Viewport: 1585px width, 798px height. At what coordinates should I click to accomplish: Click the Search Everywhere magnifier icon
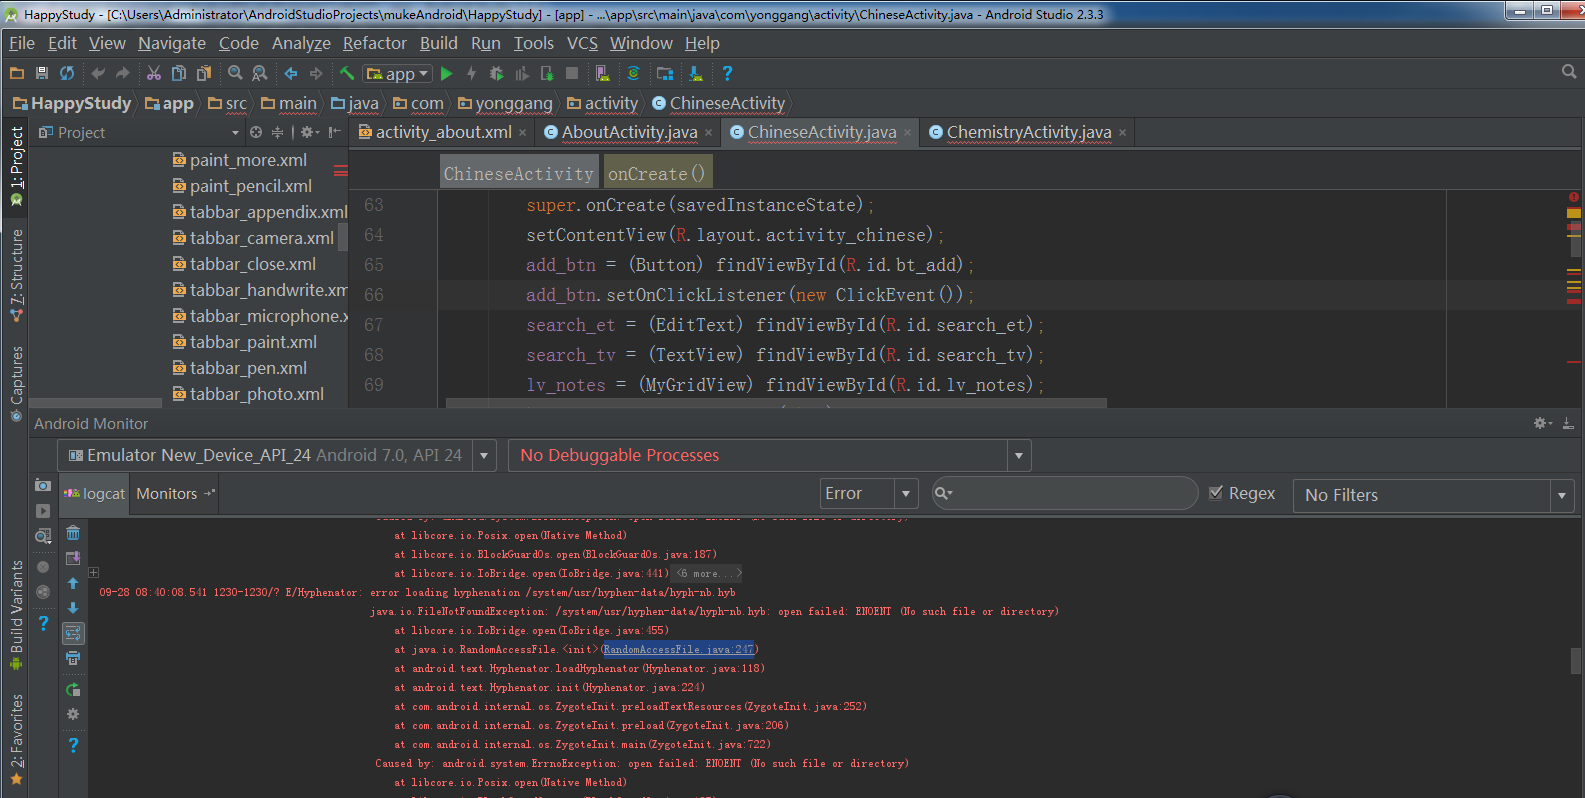pos(1569,72)
